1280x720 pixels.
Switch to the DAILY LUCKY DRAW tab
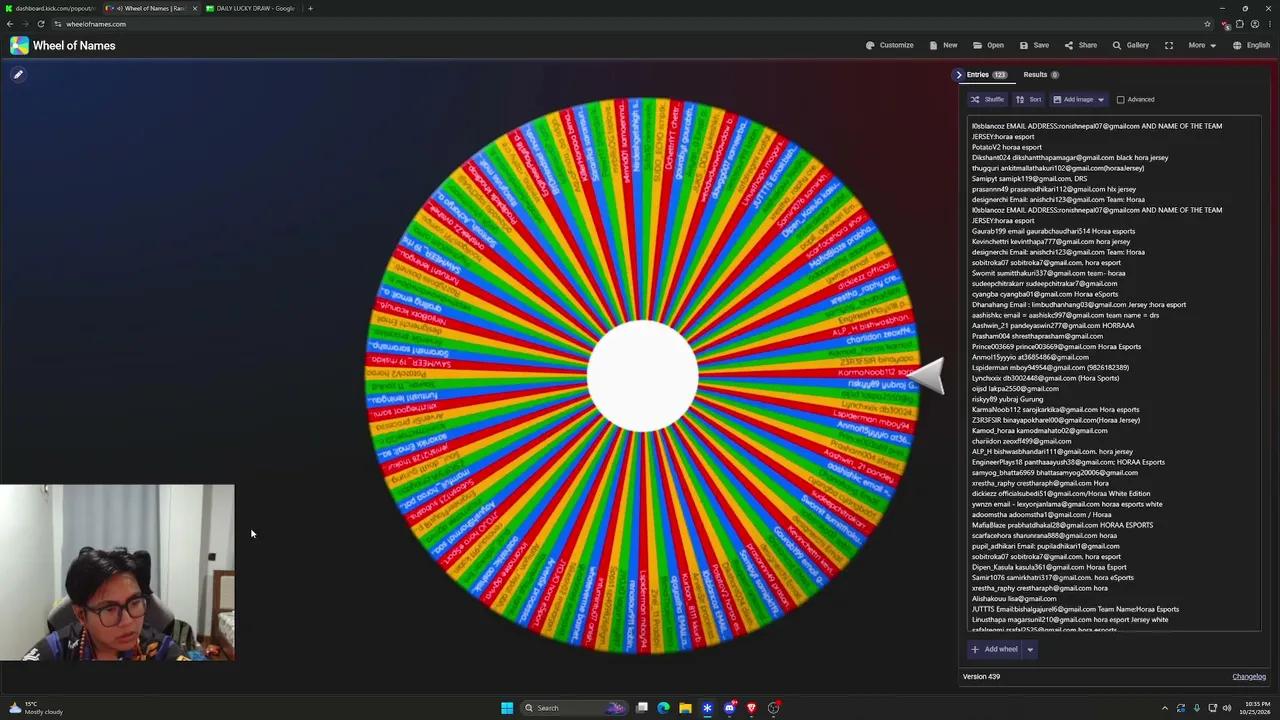tap(250, 8)
